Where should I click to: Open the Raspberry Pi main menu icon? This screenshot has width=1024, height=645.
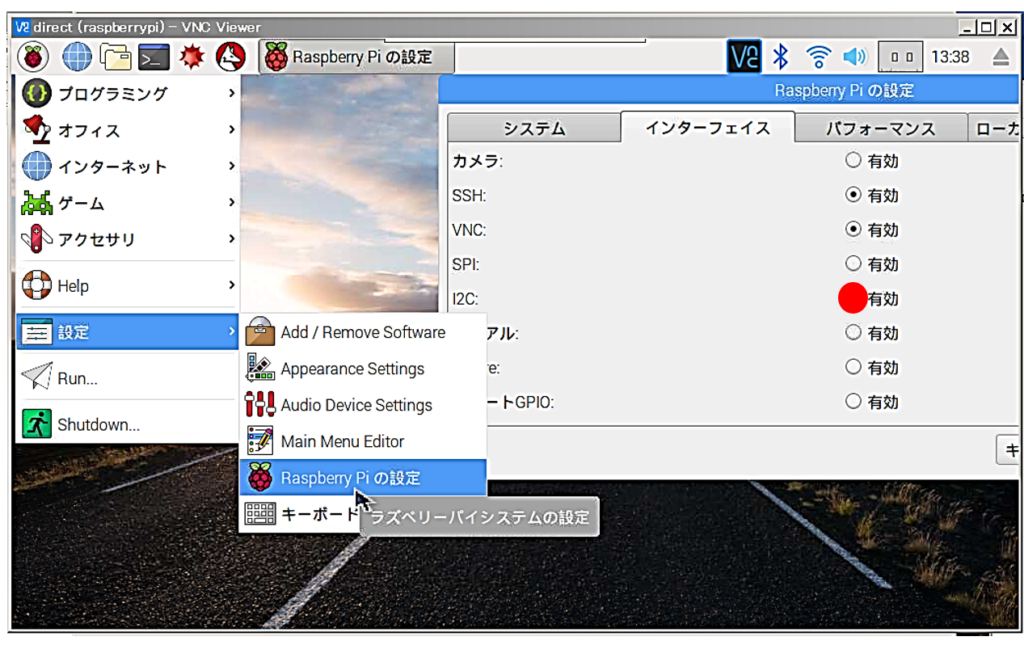pyautogui.click(x=33, y=57)
